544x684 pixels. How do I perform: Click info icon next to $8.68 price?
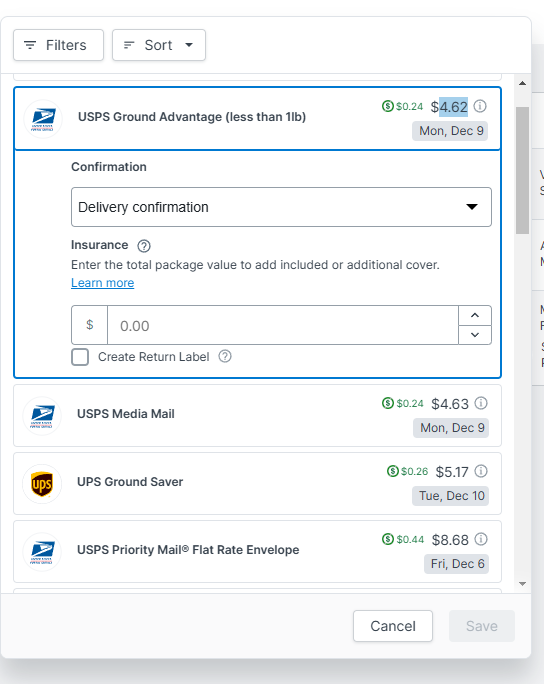pyautogui.click(x=481, y=539)
